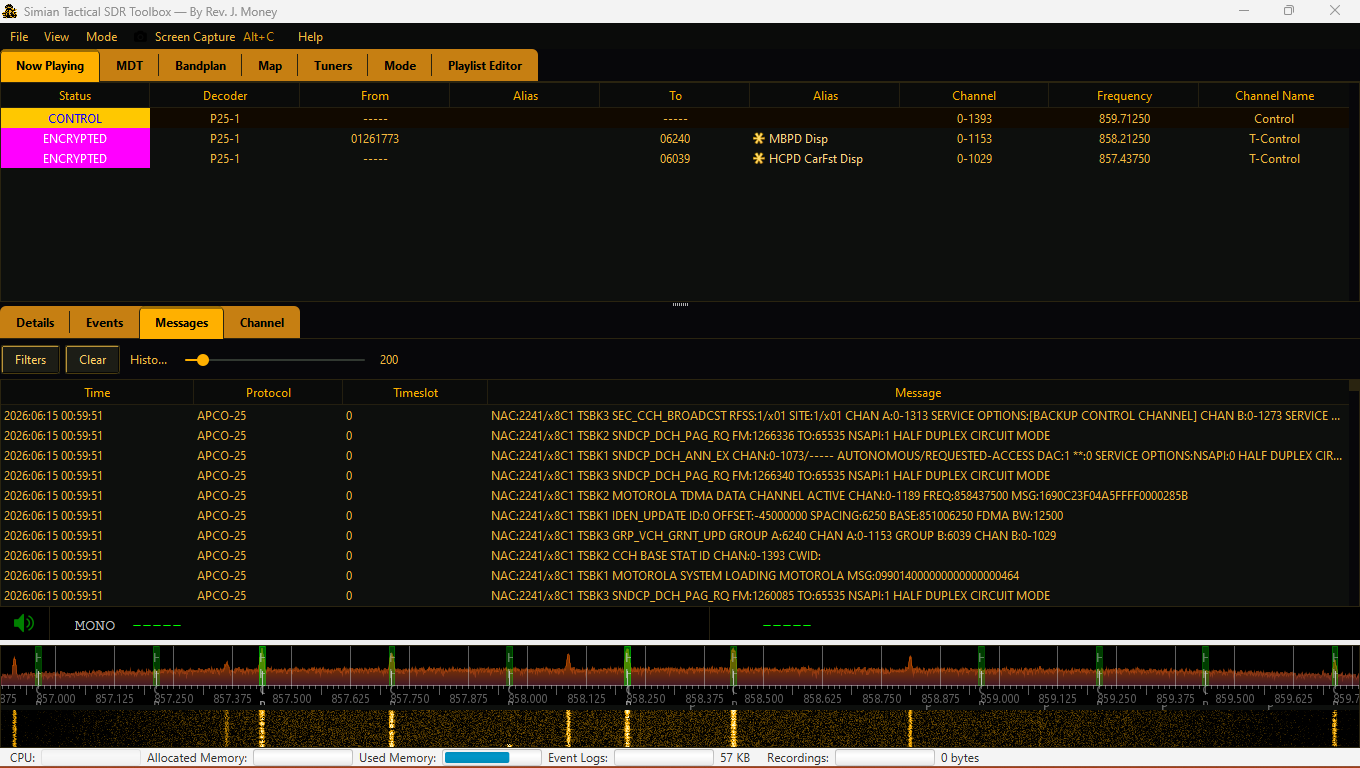Clear the messages list with Clear button
This screenshot has height=768, width=1360.
pos(93,360)
